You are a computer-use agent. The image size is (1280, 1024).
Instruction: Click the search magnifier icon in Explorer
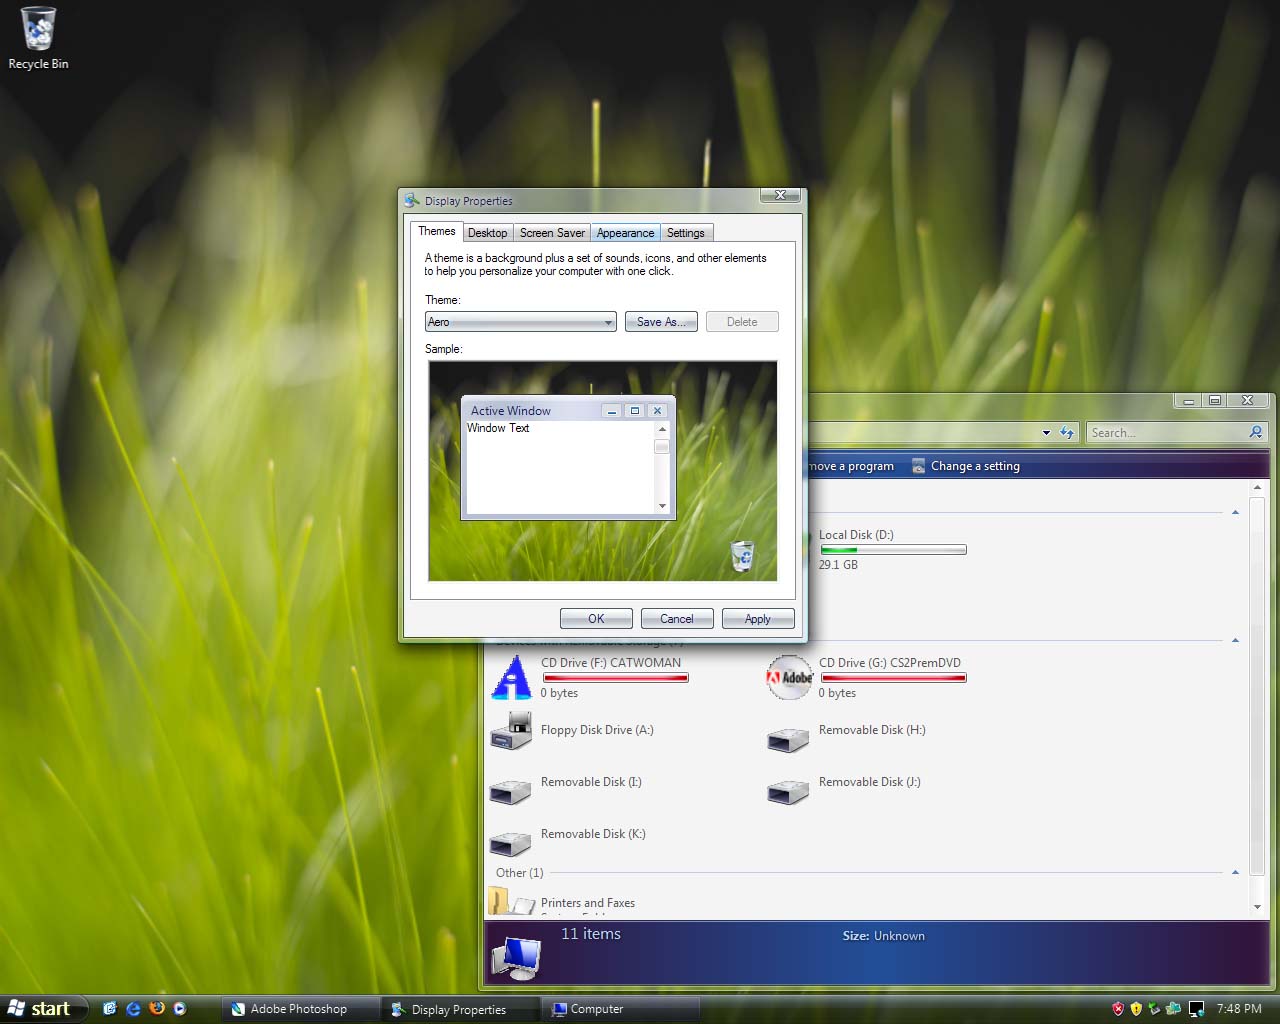pyautogui.click(x=1256, y=432)
